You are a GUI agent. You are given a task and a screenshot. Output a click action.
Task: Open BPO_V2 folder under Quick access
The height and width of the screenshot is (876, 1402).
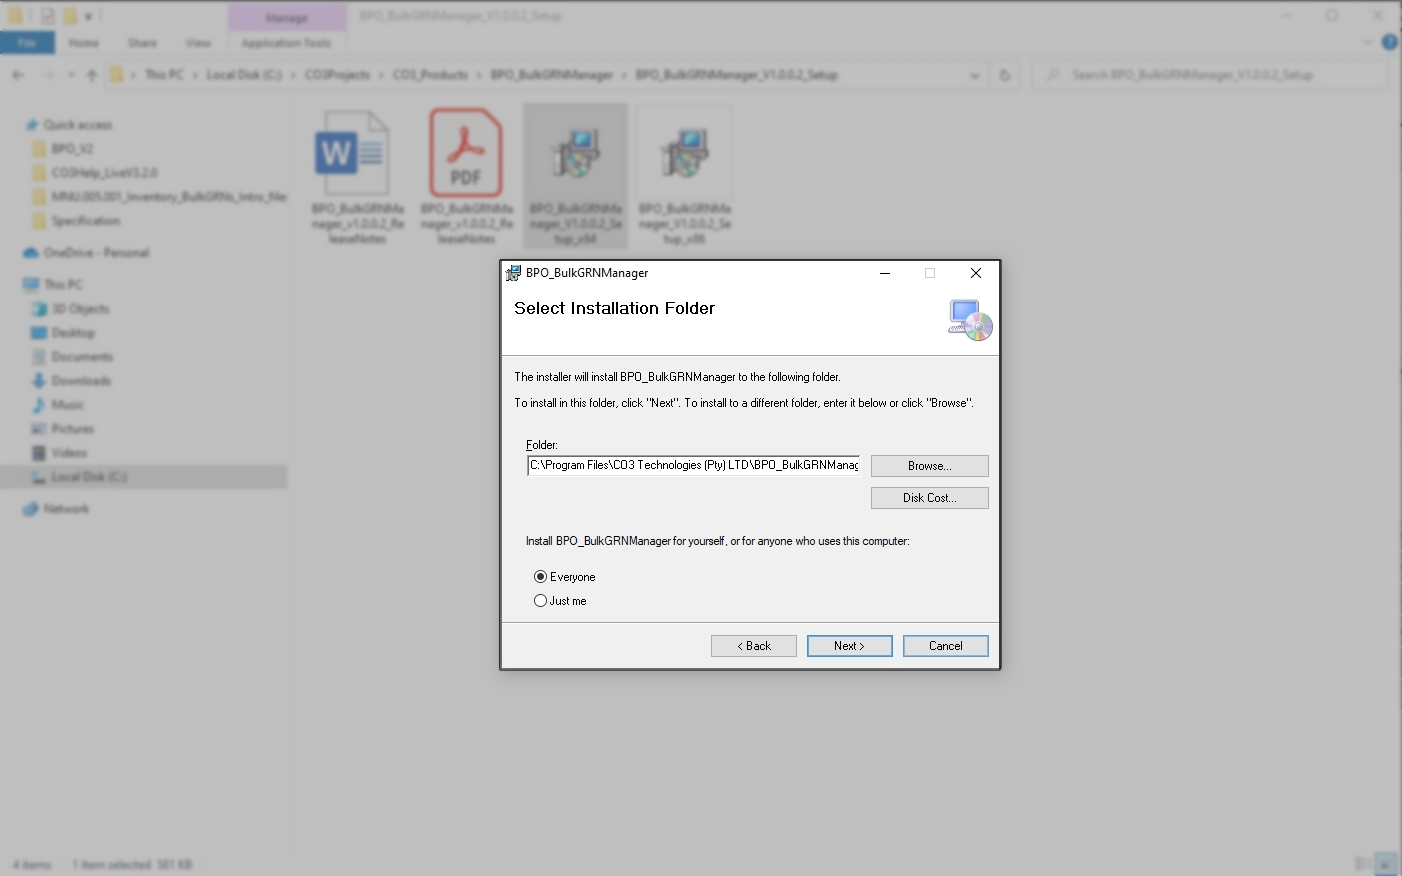pos(72,149)
